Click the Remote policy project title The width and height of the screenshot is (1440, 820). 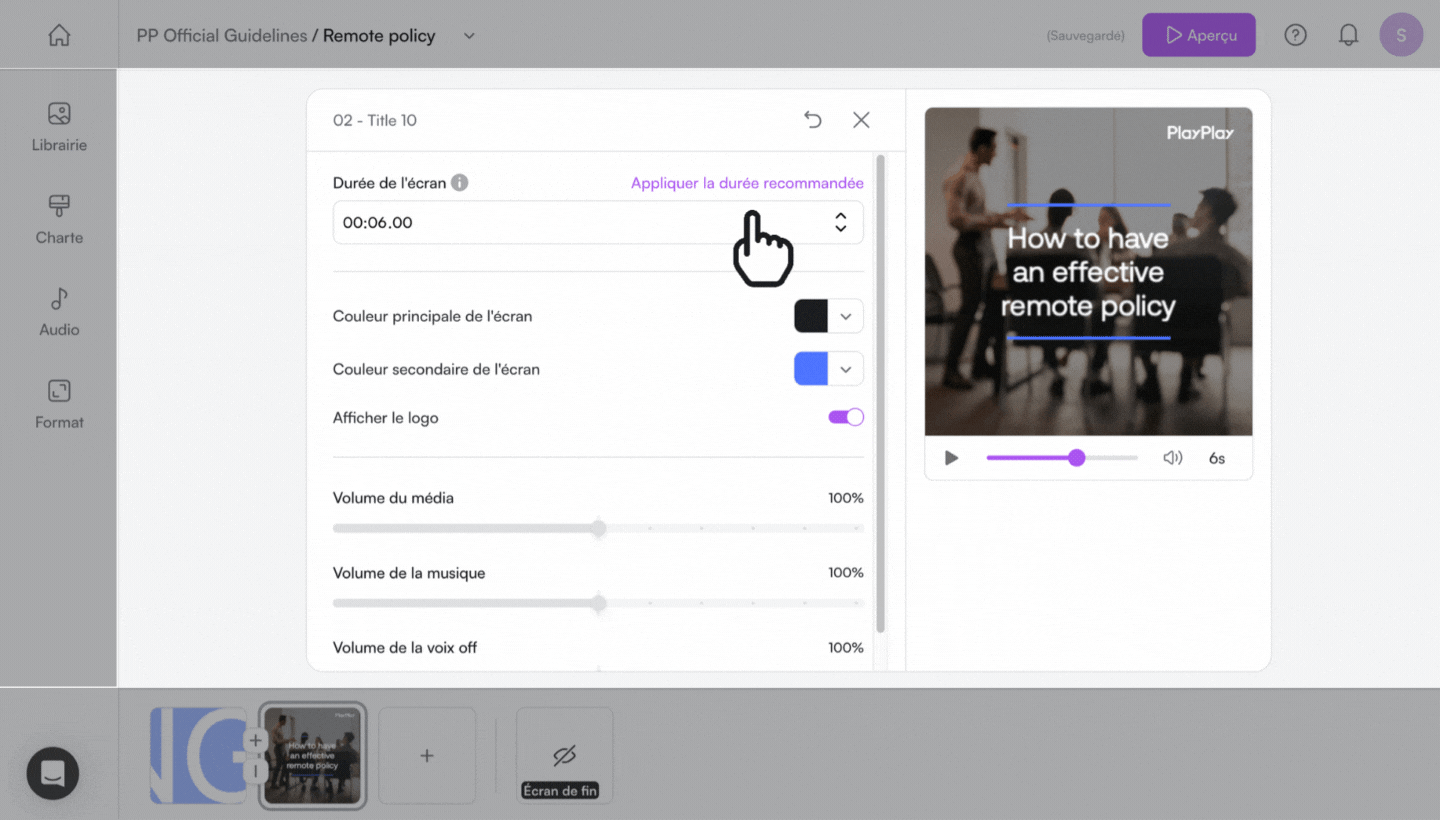tap(379, 35)
